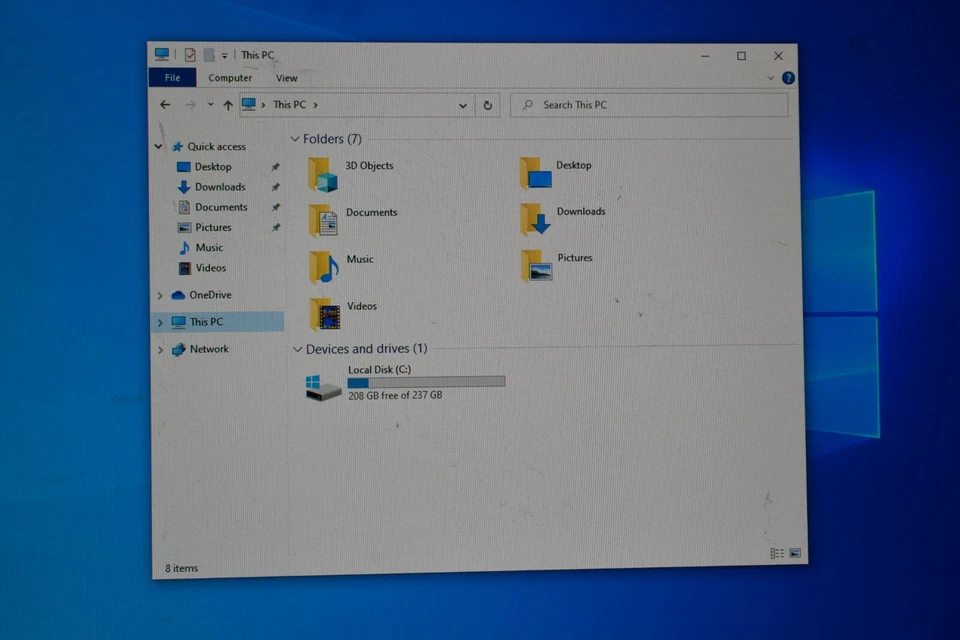
Task: Open the Videos folder icon in Folders
Action: tap(324, 314)
